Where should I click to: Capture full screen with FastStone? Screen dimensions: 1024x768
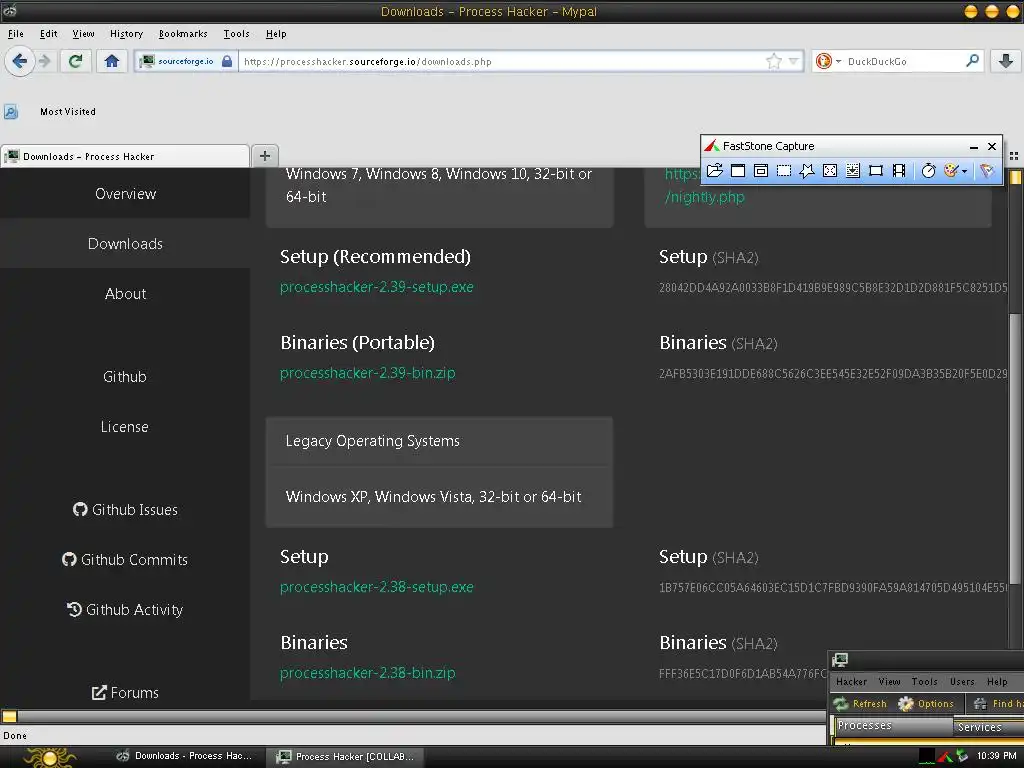tap(830, 170)
